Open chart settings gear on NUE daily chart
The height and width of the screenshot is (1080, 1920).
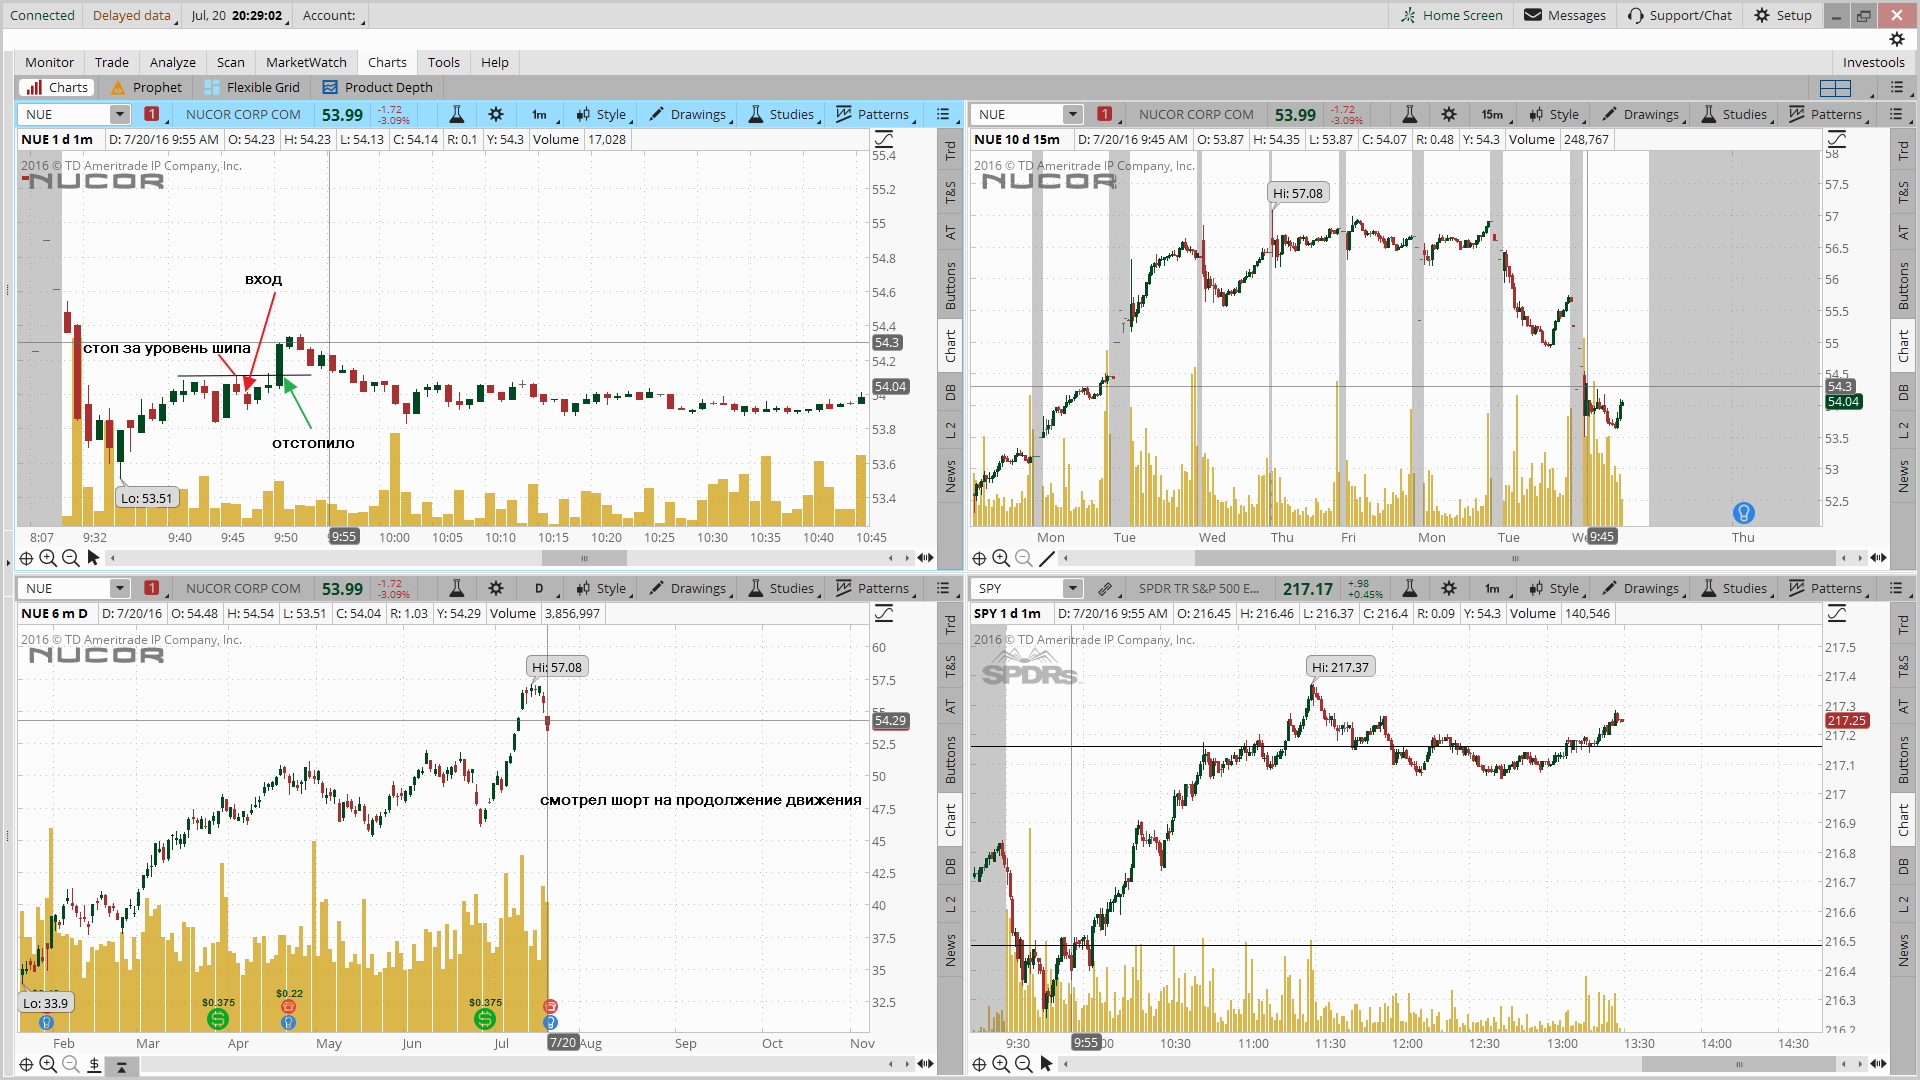496,588
